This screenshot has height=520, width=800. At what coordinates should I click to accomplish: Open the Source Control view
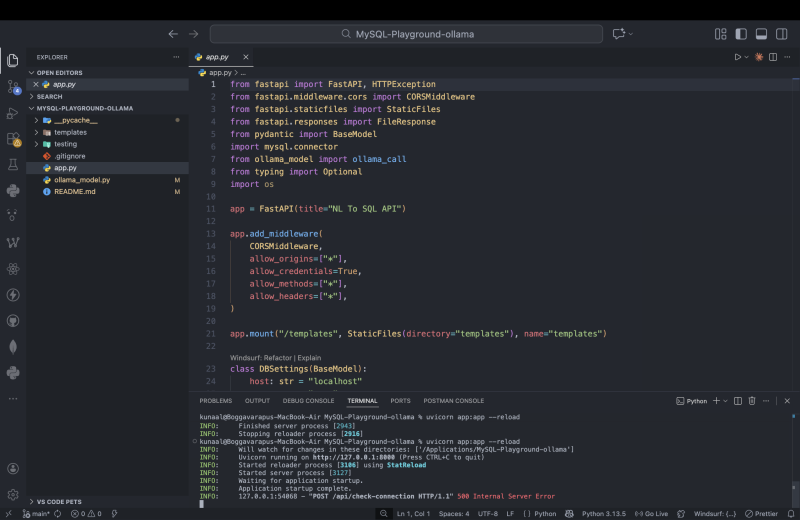click(x=13, y=86)
